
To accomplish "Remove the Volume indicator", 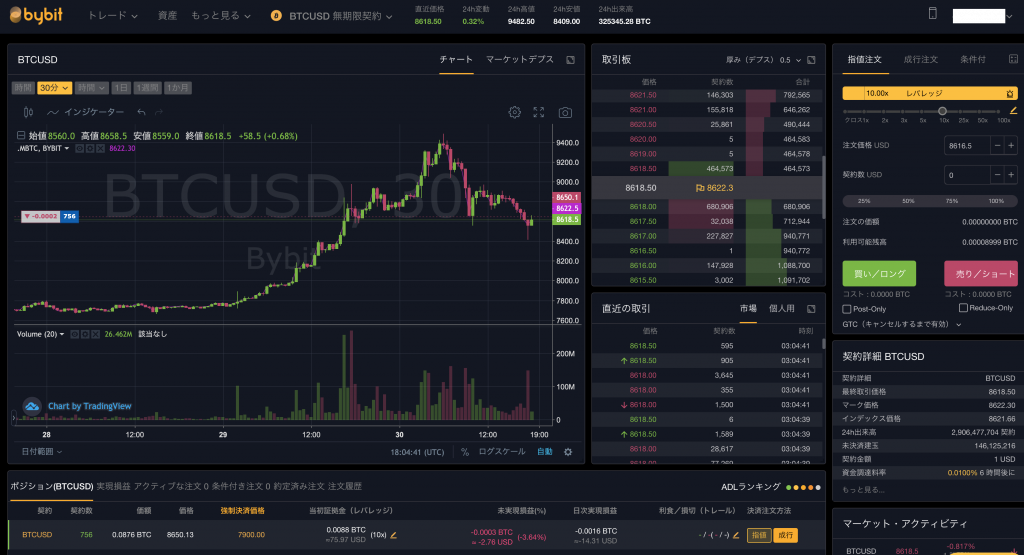I will point(95,334).
